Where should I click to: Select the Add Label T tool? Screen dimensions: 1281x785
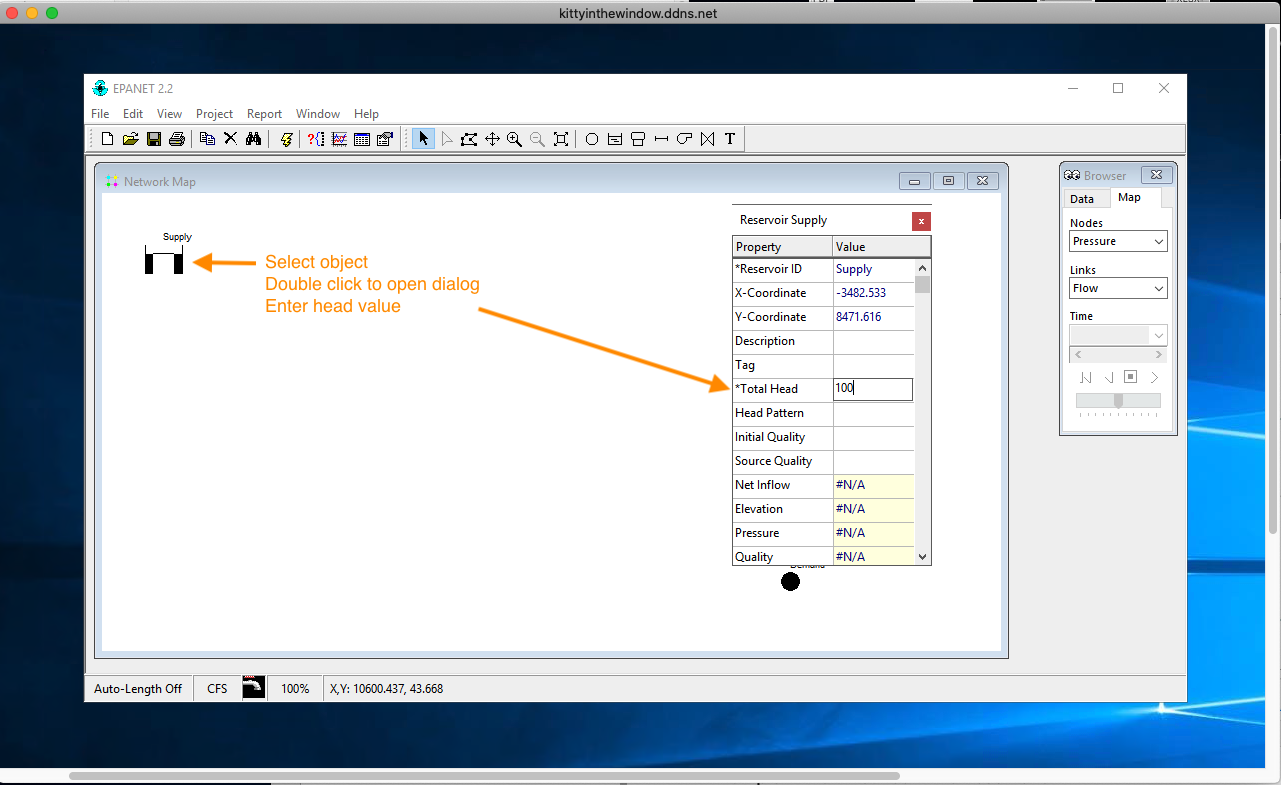pyautogui.click(x=730, y=139)
